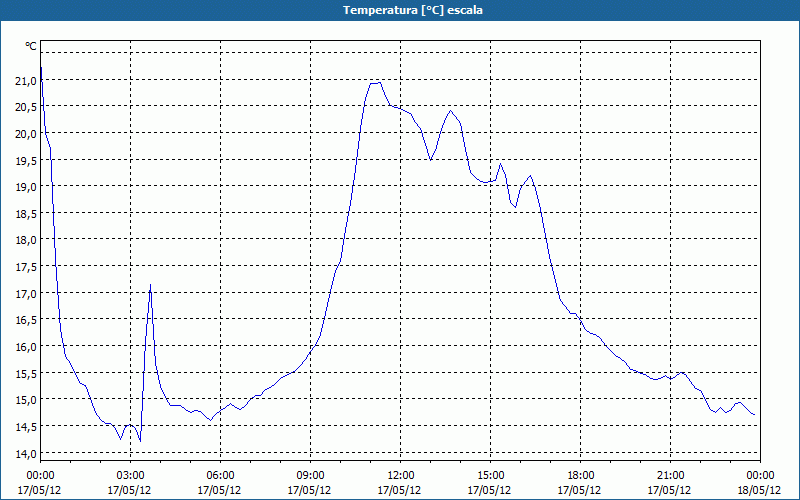The image size is (800, 500).
Task: Click the 17/05/12 date under the first 00:00
Action: (x=39, y=490)
